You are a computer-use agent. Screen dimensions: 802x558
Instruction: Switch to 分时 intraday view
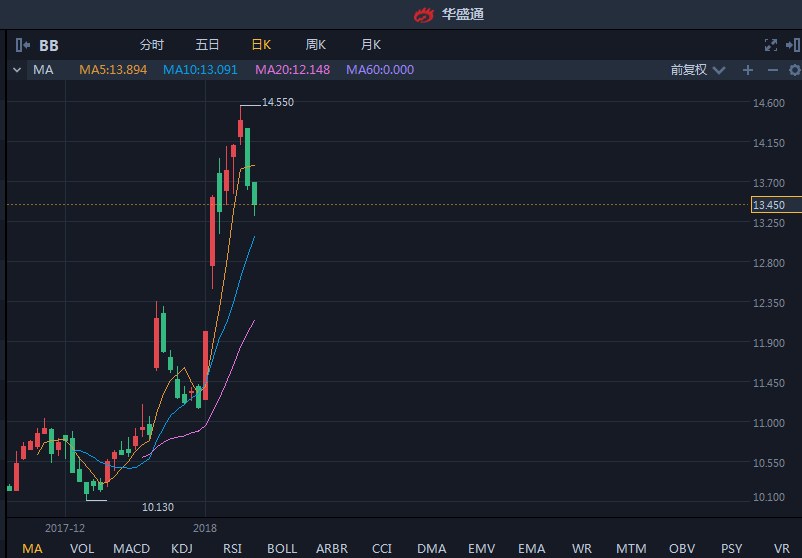click(x=152, y=45)
